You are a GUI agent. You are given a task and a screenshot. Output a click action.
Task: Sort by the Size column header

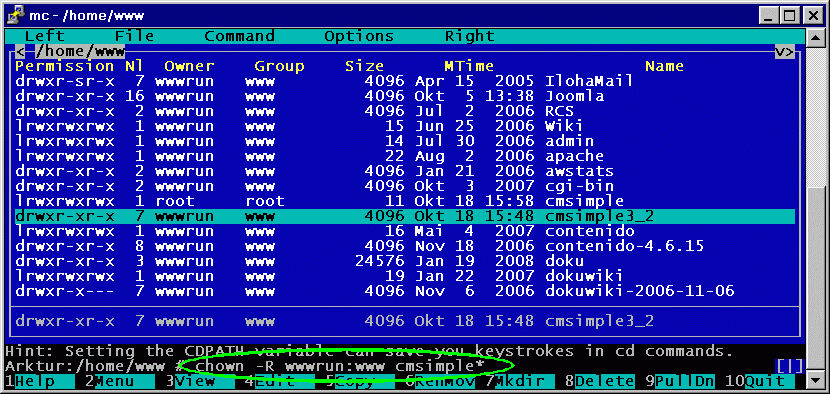(x=364, y=66)
